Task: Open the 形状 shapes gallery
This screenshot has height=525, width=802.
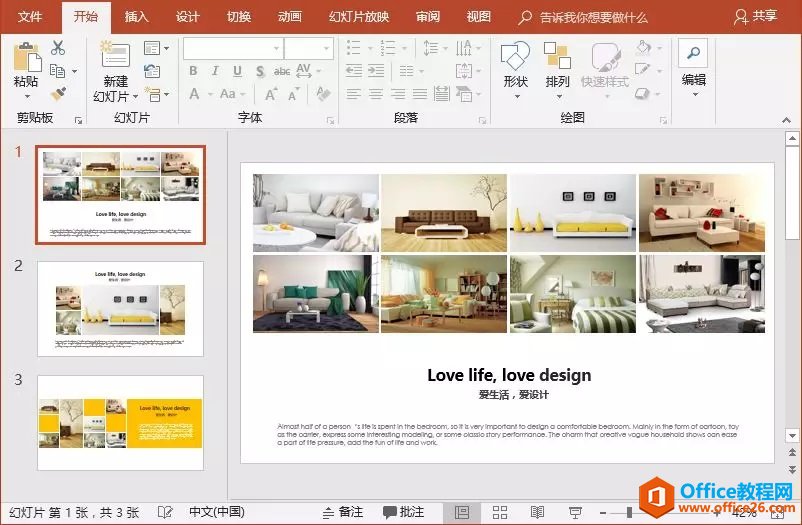Action: click(x=515, y=58)
